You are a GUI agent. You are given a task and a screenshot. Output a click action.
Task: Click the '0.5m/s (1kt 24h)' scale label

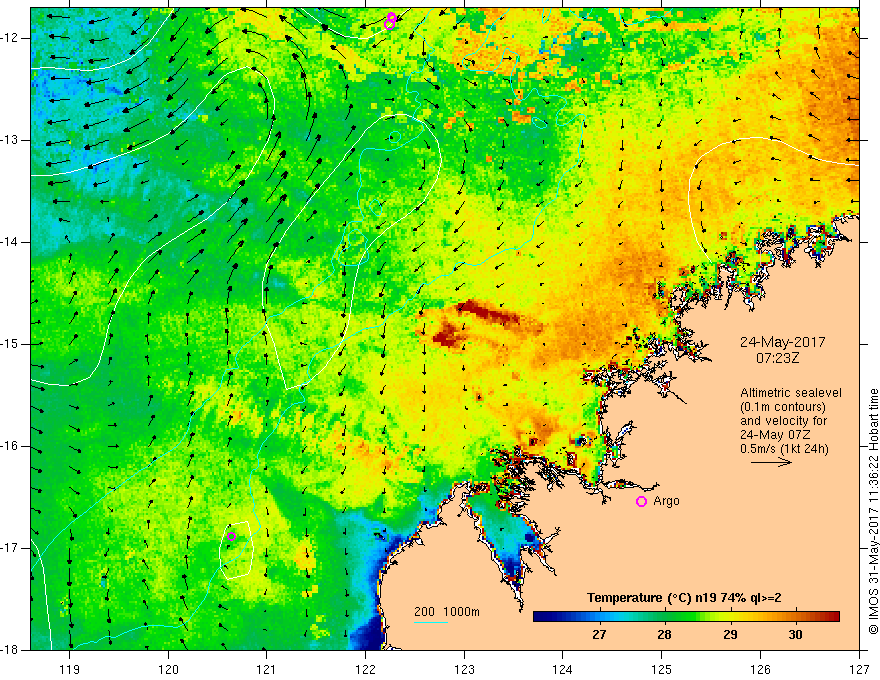784,449
